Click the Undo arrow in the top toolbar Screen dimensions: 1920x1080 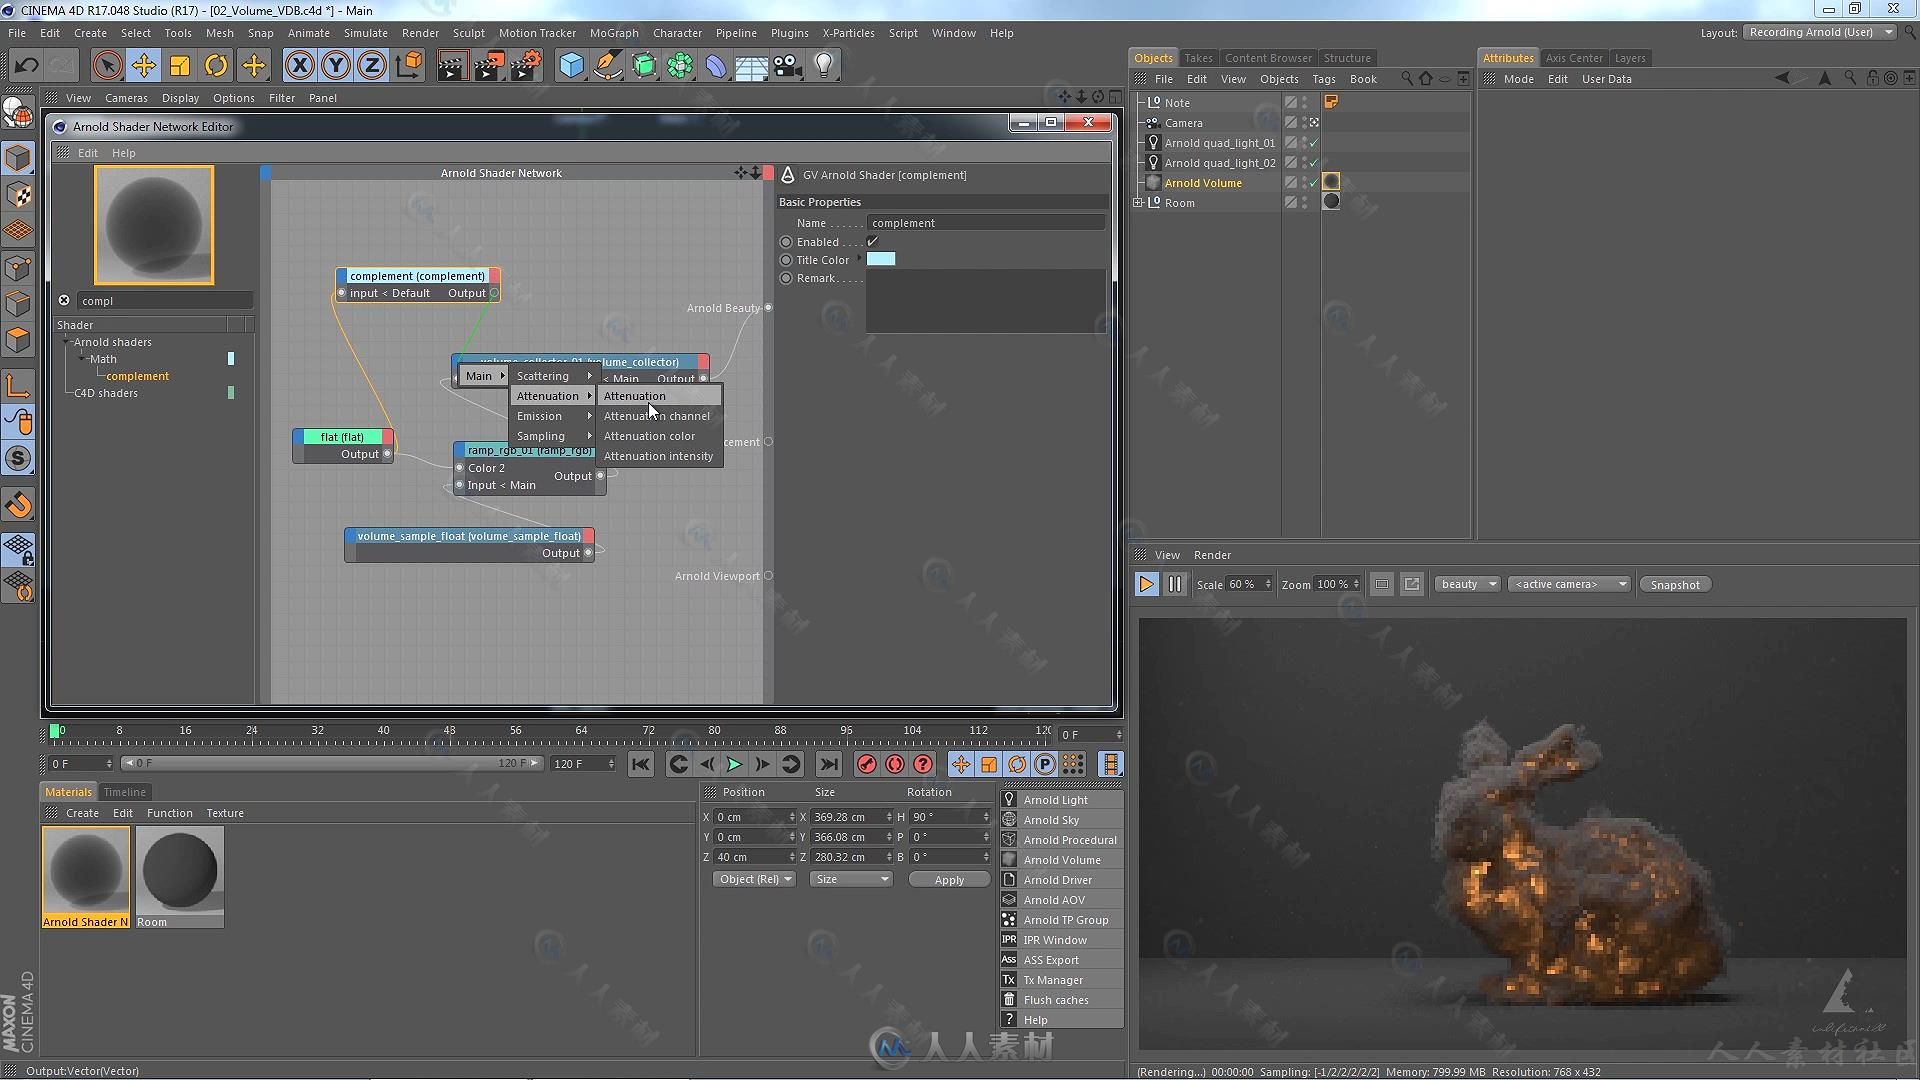pyautogui.click(x=26, y=66)
